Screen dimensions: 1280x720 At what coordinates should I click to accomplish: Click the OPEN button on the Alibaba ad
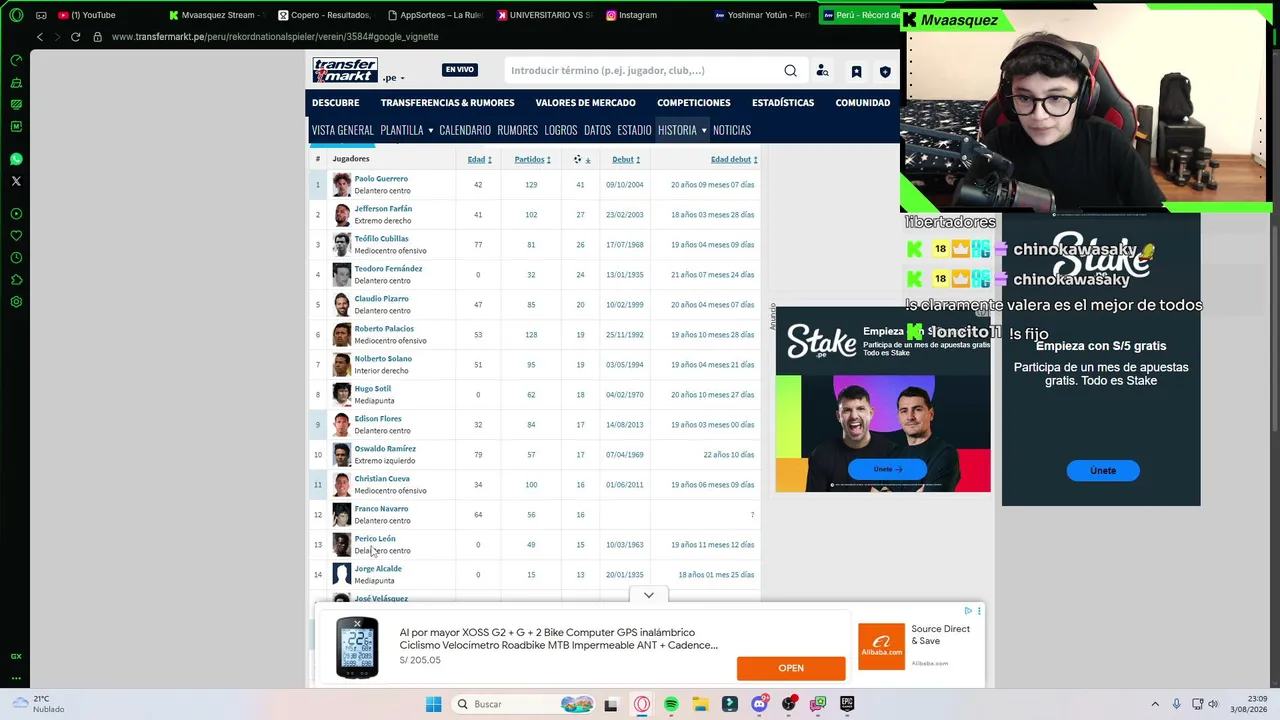[791, 668]
